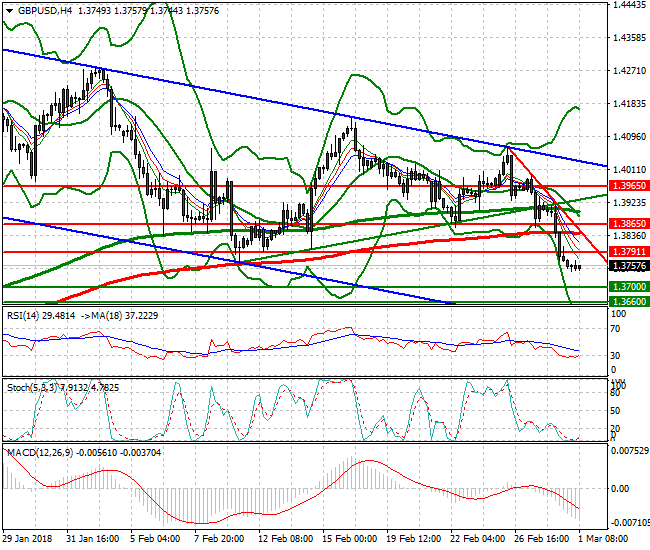
Task: Click the 1.40960 value on price axis
Action: coord(628,137)
